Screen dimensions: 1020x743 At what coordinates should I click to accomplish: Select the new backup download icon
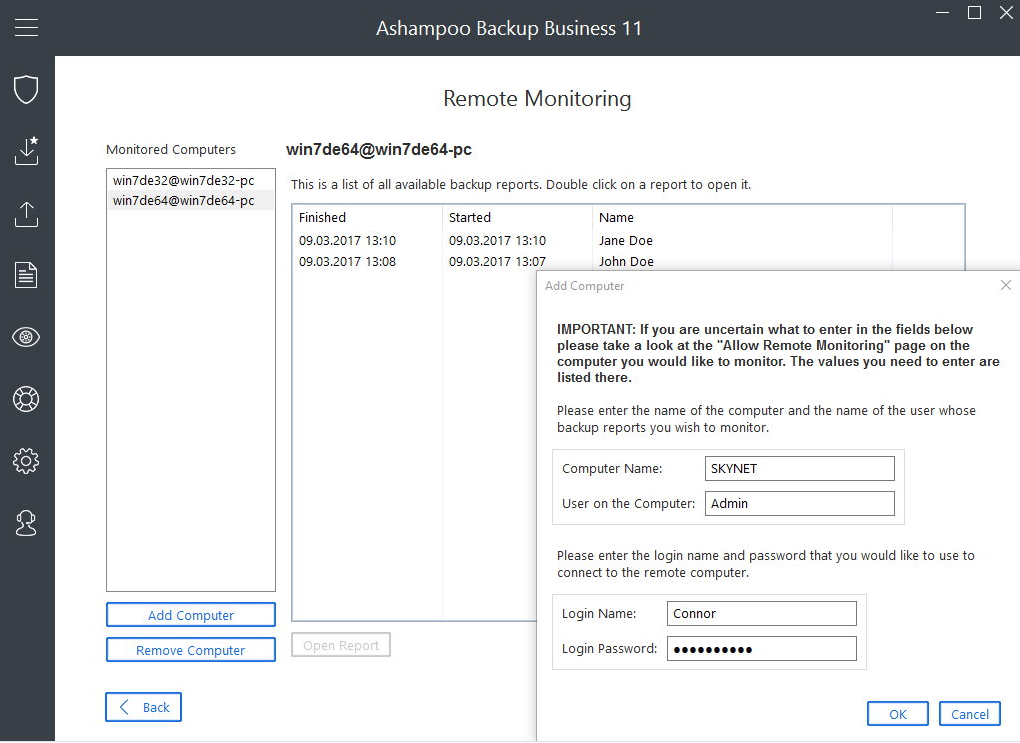click(26, 151)
